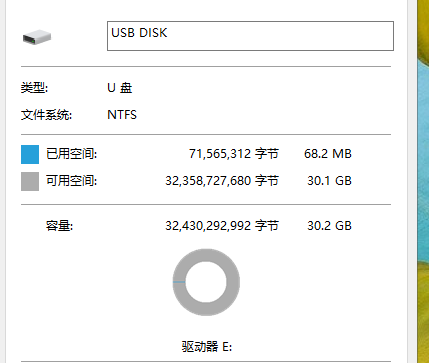Image resolution: width=429 pixels, height=363 pixels.
Task: Click the 文件系统 label
Action: click(46, 115)
